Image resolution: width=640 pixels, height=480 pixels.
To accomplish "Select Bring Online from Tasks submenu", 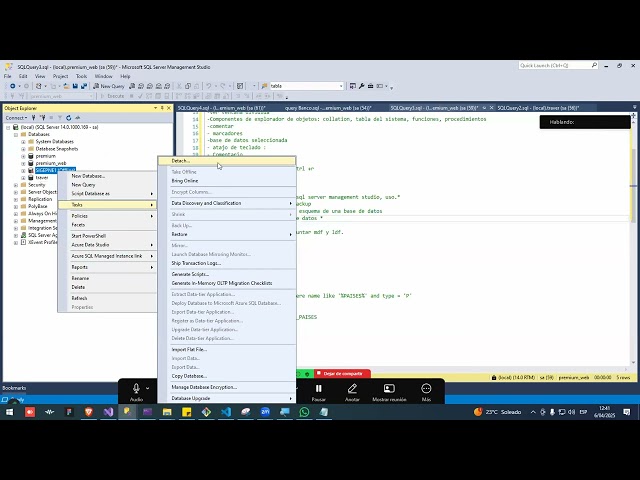I will pos(227,181).
